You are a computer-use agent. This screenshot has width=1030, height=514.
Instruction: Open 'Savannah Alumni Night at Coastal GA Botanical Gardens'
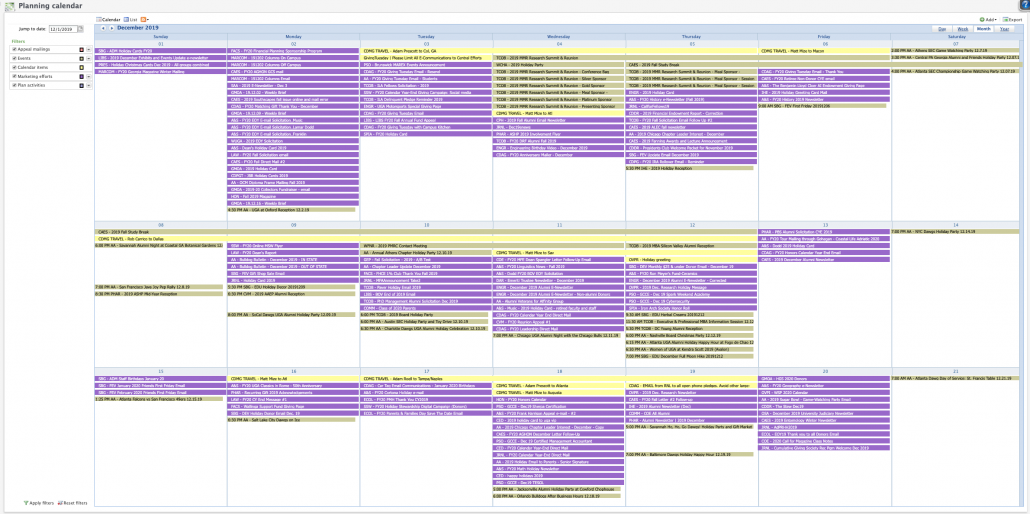point(159,245)
